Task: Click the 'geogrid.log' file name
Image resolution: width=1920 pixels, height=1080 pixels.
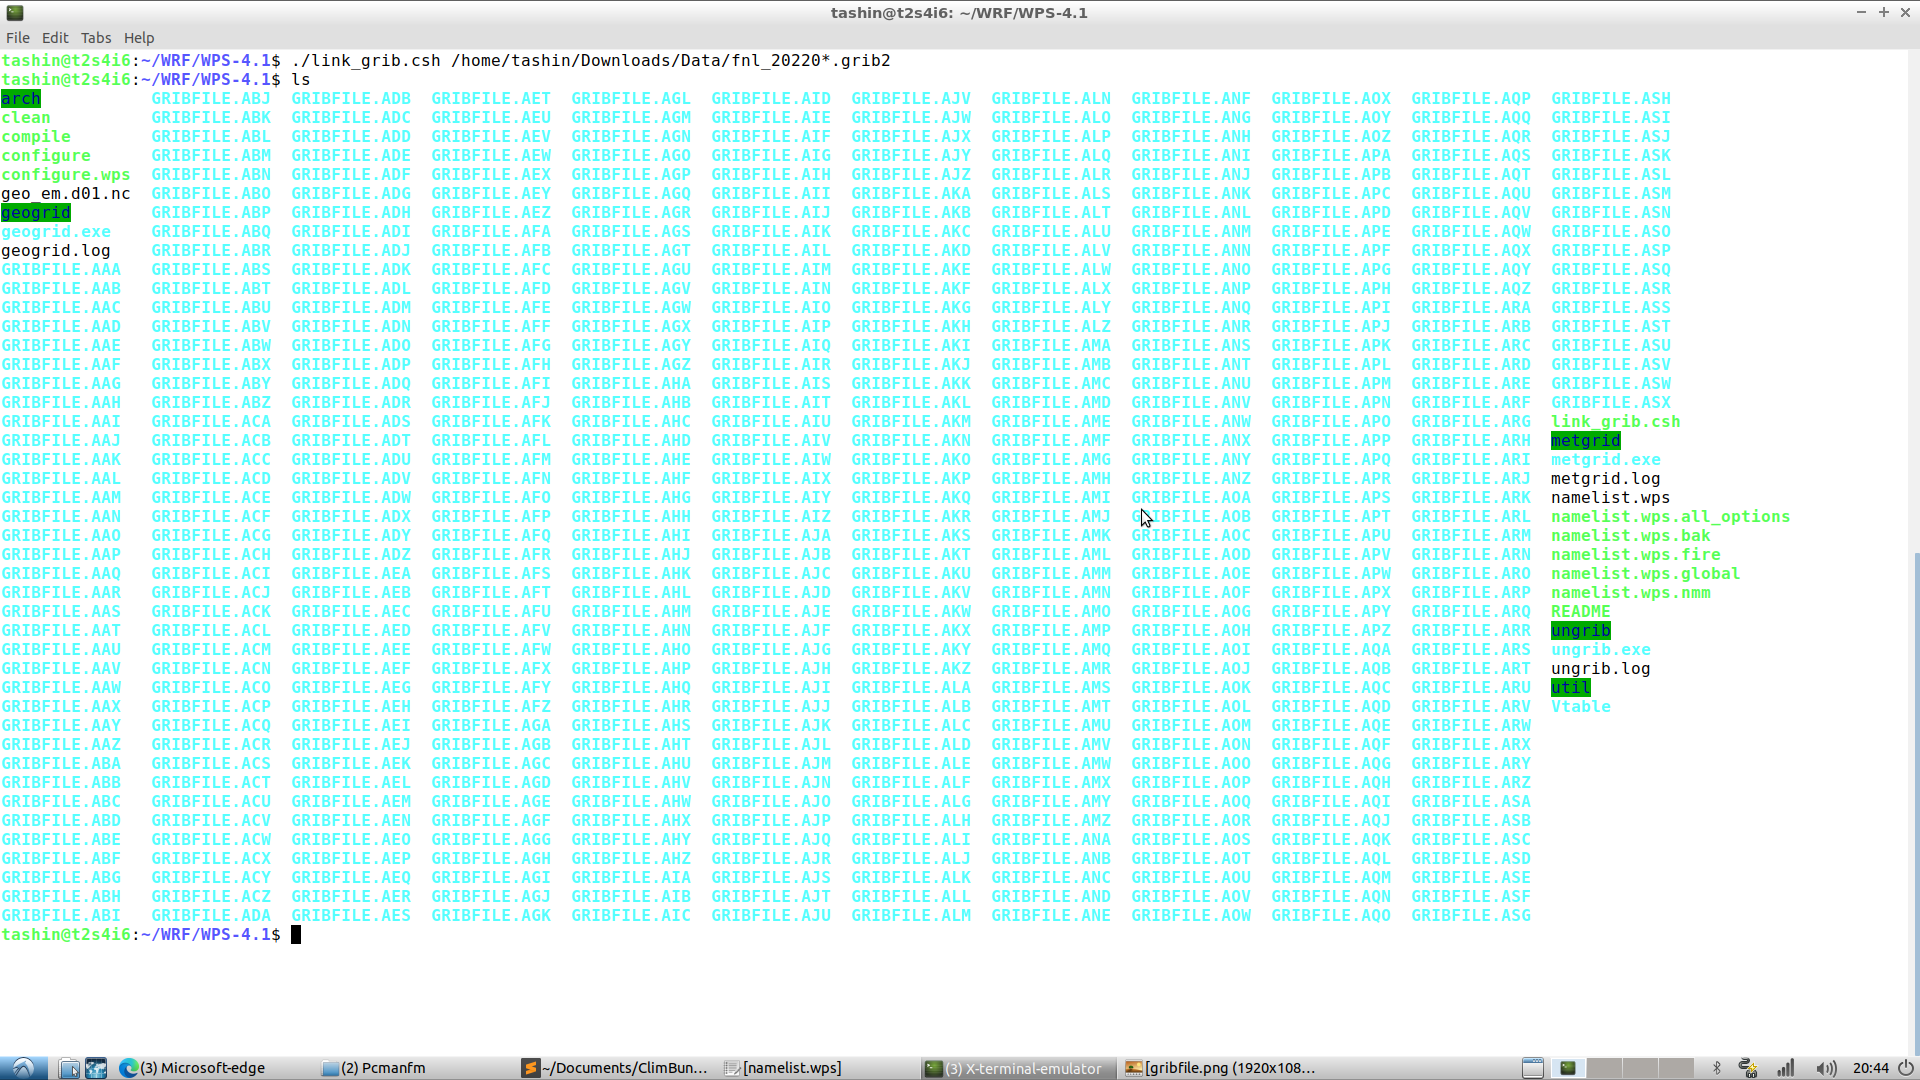Action: [x=56, y=250]
